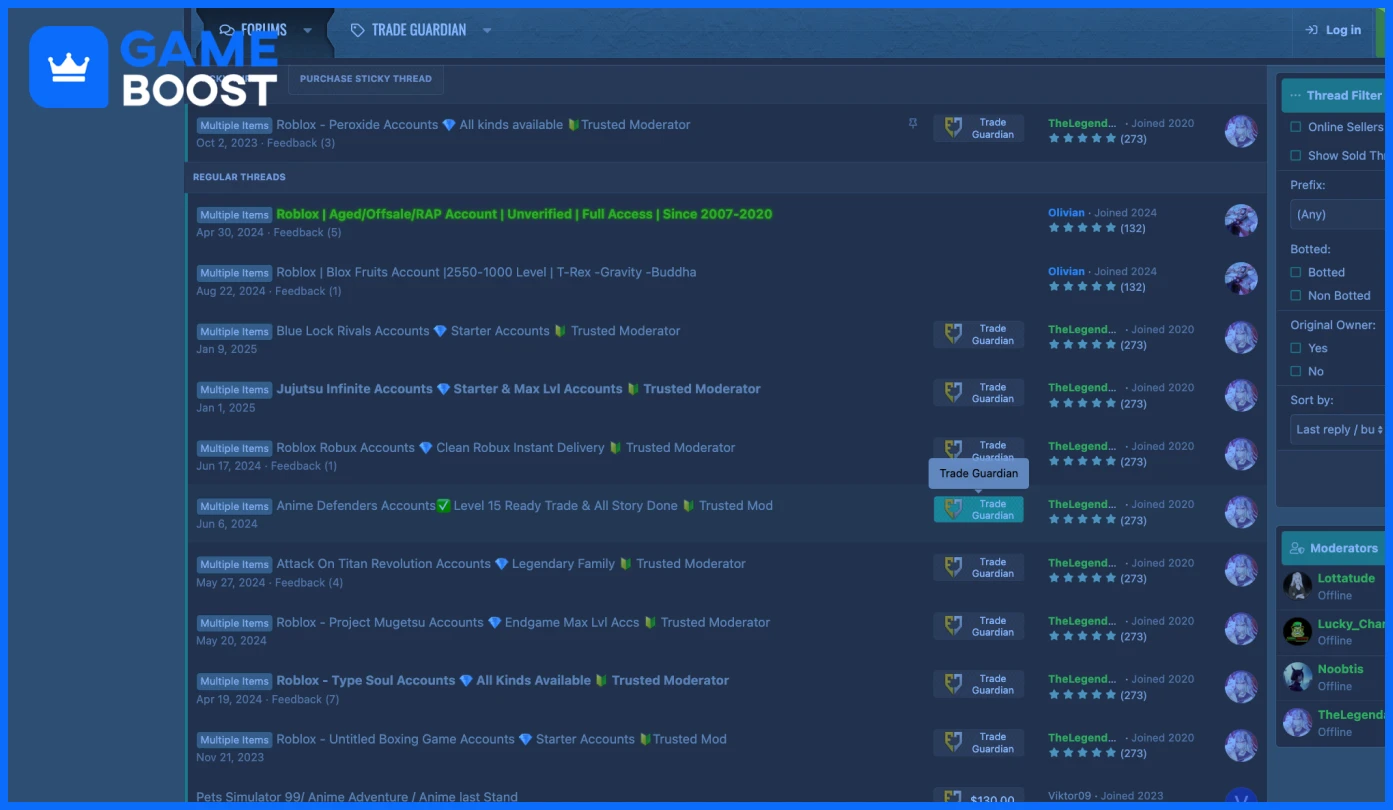Click Multiple Items prefix on Type Soul thread
Screen dimensions: 1393x810
pos(234,681)
